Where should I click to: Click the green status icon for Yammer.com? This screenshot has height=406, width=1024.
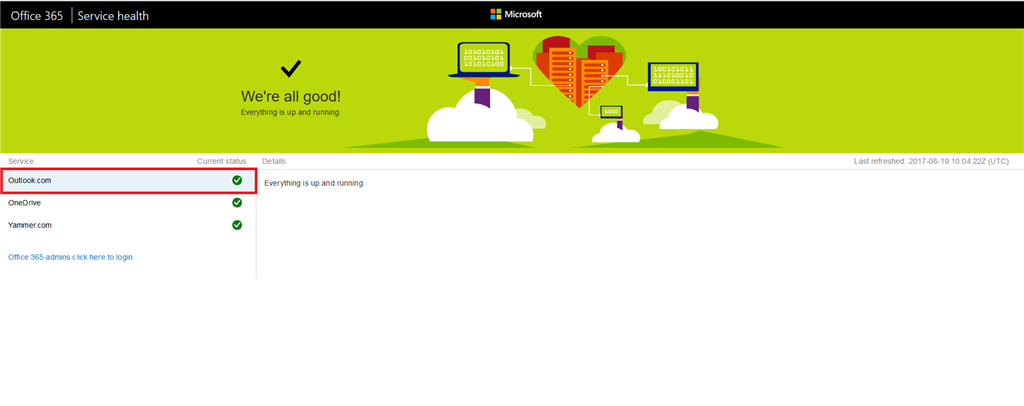coord(237,225)
